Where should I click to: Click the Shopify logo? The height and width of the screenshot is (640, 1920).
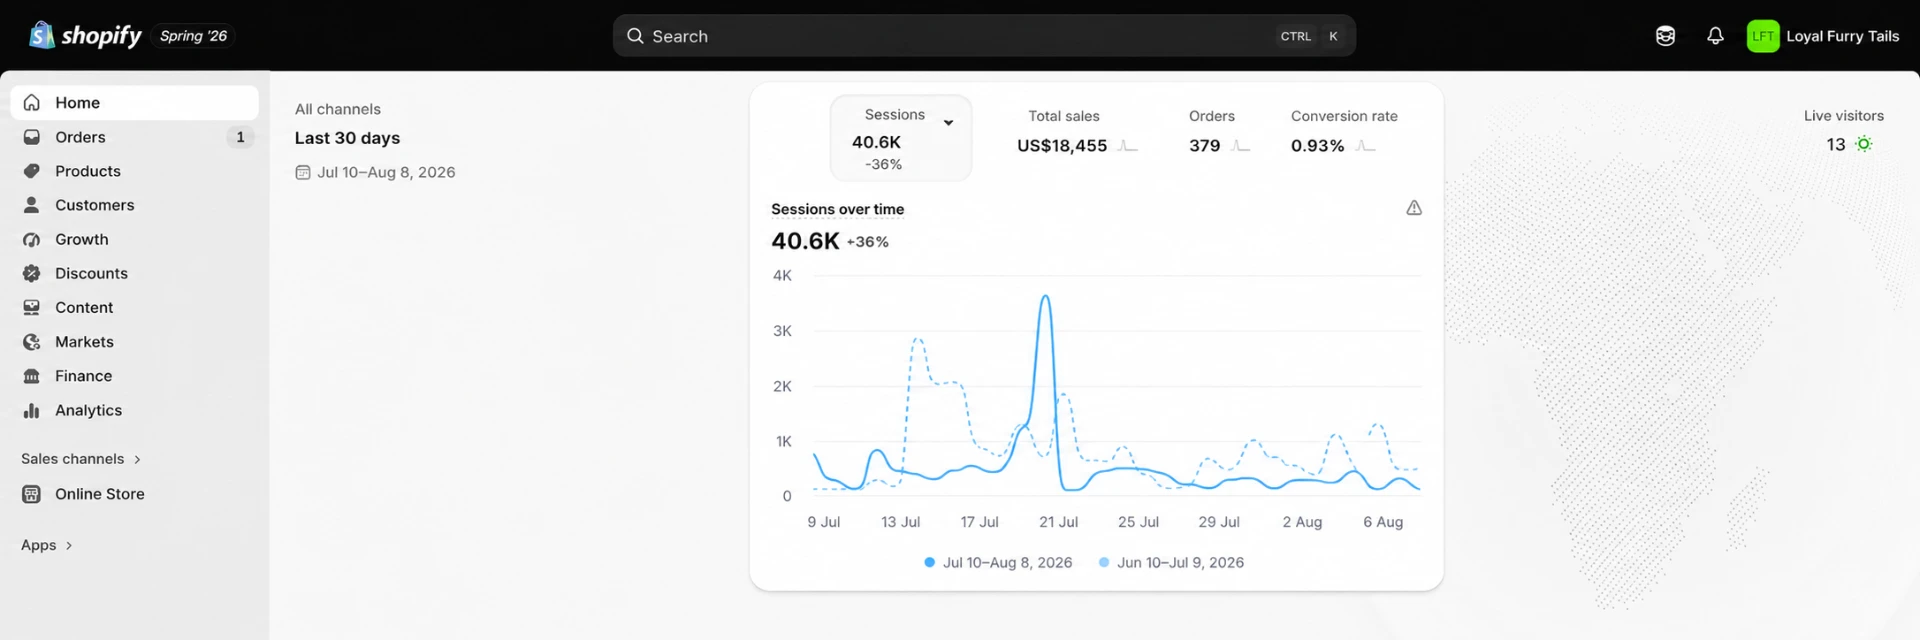(85, 36)
